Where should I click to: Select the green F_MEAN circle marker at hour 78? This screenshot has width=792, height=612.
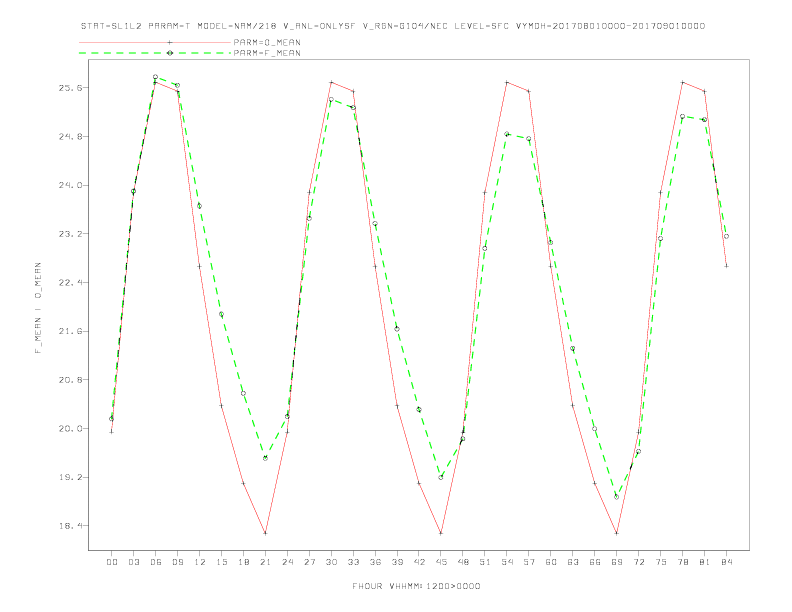pyautogui.click(x=683, y=116)
